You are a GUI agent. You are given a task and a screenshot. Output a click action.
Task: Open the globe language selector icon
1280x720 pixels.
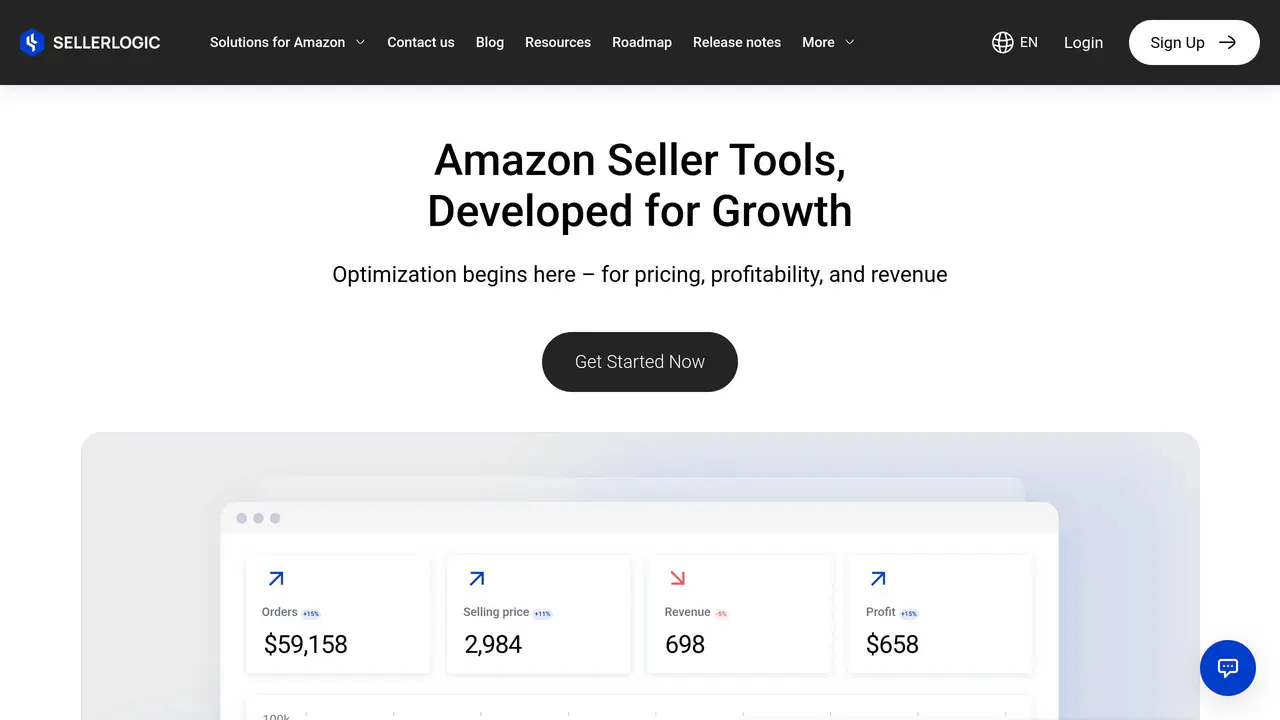click(1003, 42)
